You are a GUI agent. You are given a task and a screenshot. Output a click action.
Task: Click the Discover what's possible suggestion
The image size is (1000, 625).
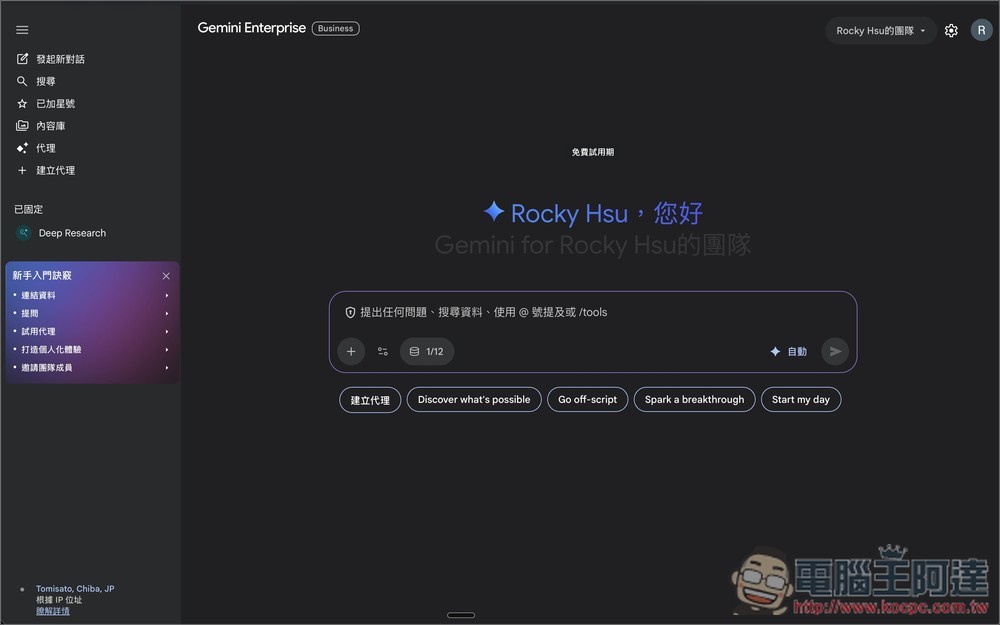pyautogui.click(x=473, y=399)
